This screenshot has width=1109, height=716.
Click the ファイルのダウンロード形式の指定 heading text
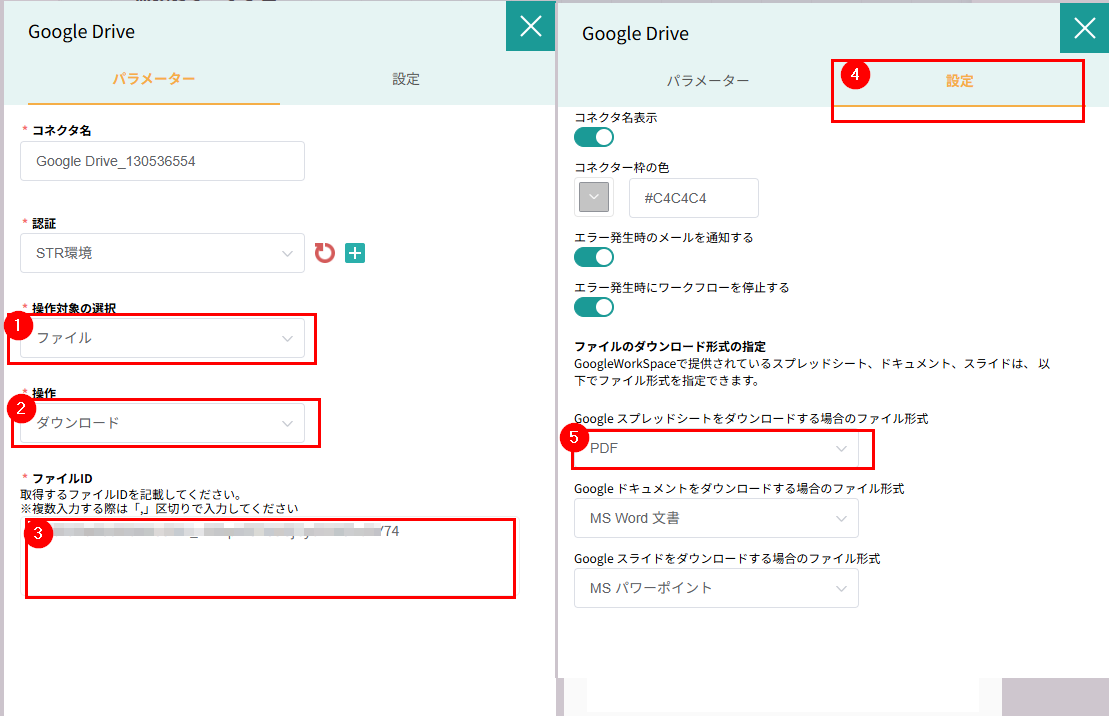point(670,347)
